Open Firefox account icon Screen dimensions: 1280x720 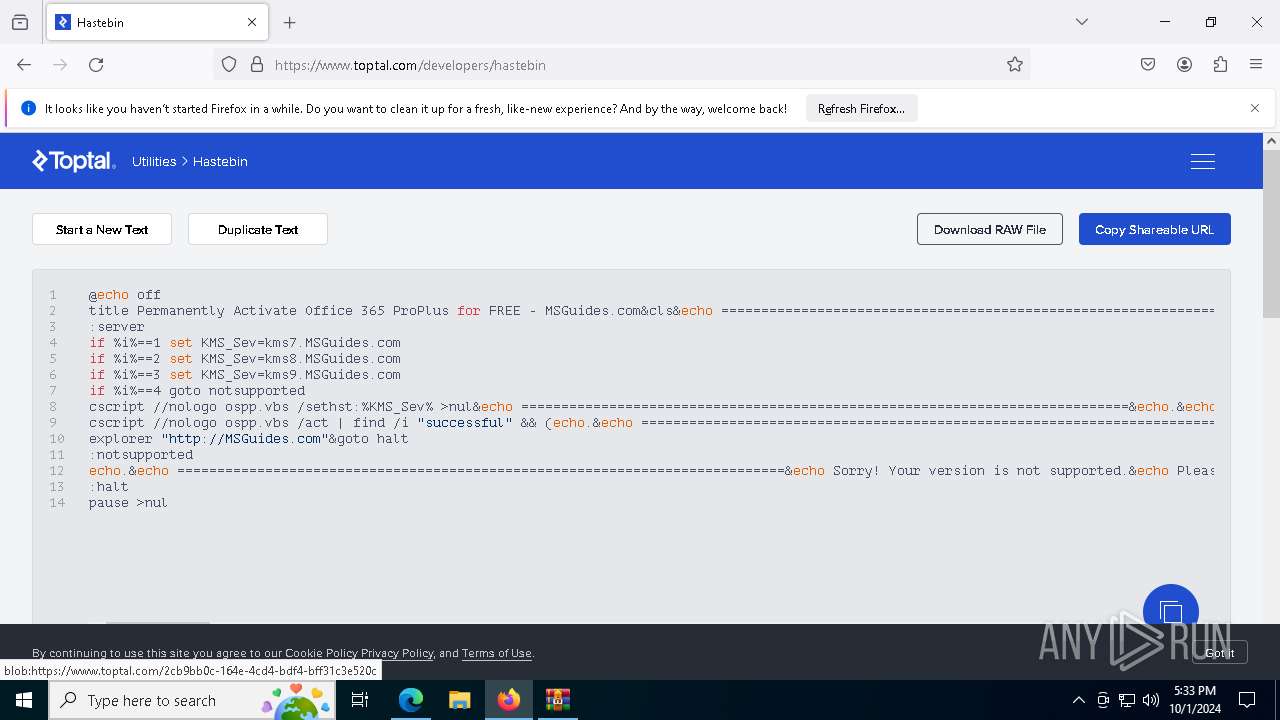(x=1184, y=65)
